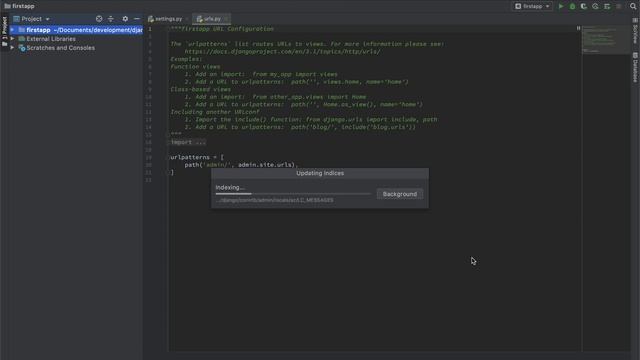Collapse all with the expand/collapse icon in the Project panel
Screen dimensions: 640x360
[111, 19]
